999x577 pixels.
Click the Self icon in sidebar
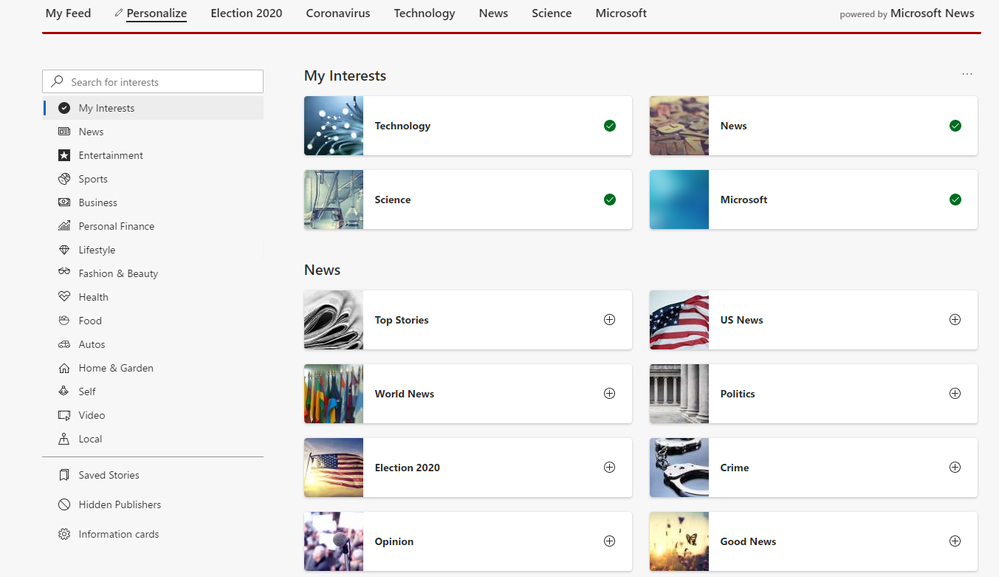pos(64,391)
